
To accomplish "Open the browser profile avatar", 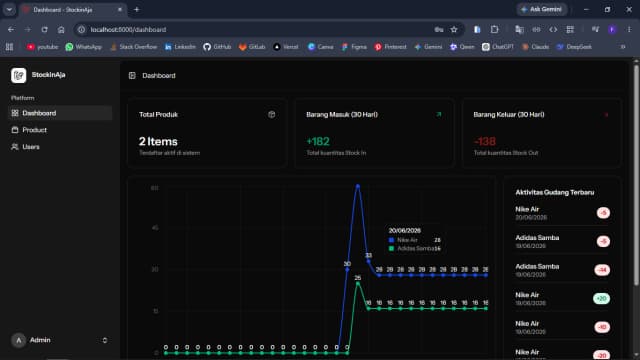I will point(612,29).
